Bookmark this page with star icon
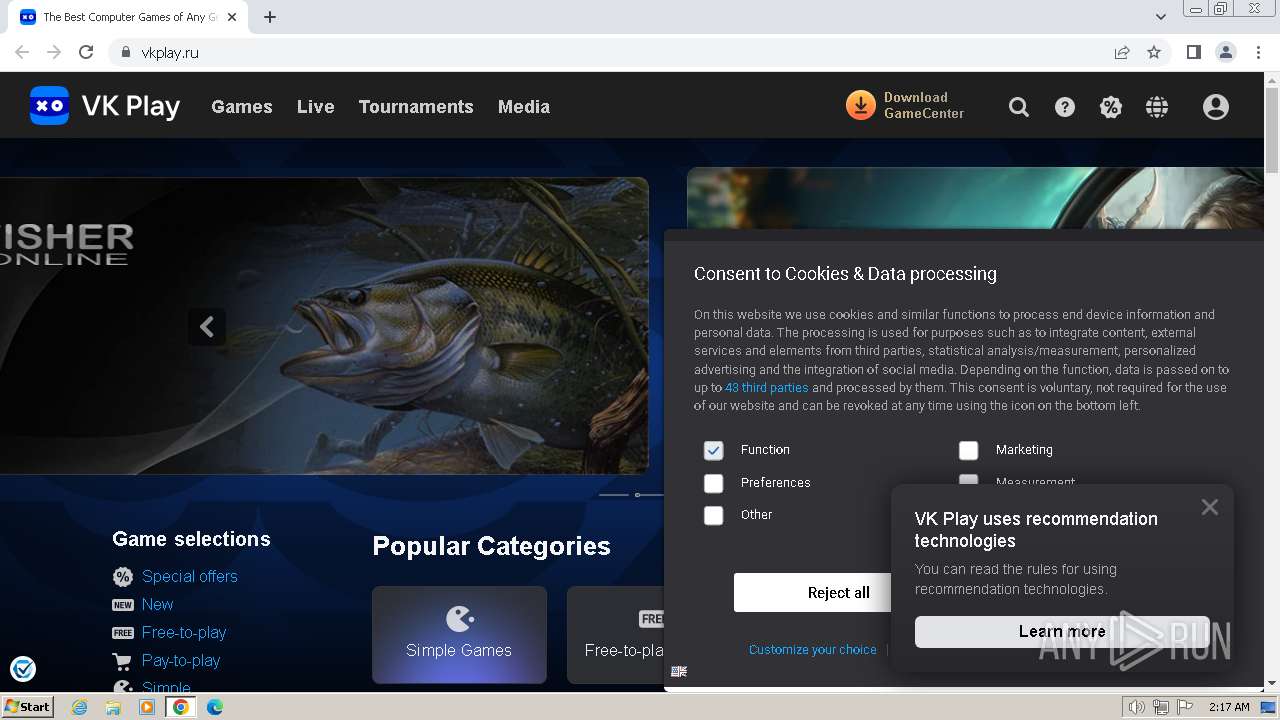This screenshot has width=1280, height=720. click(x=1154, y=52)
